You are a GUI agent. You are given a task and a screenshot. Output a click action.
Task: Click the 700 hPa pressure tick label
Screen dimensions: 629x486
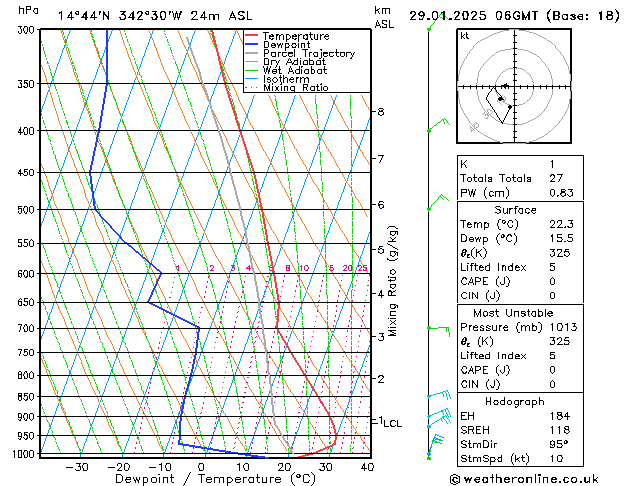[26, 328]
